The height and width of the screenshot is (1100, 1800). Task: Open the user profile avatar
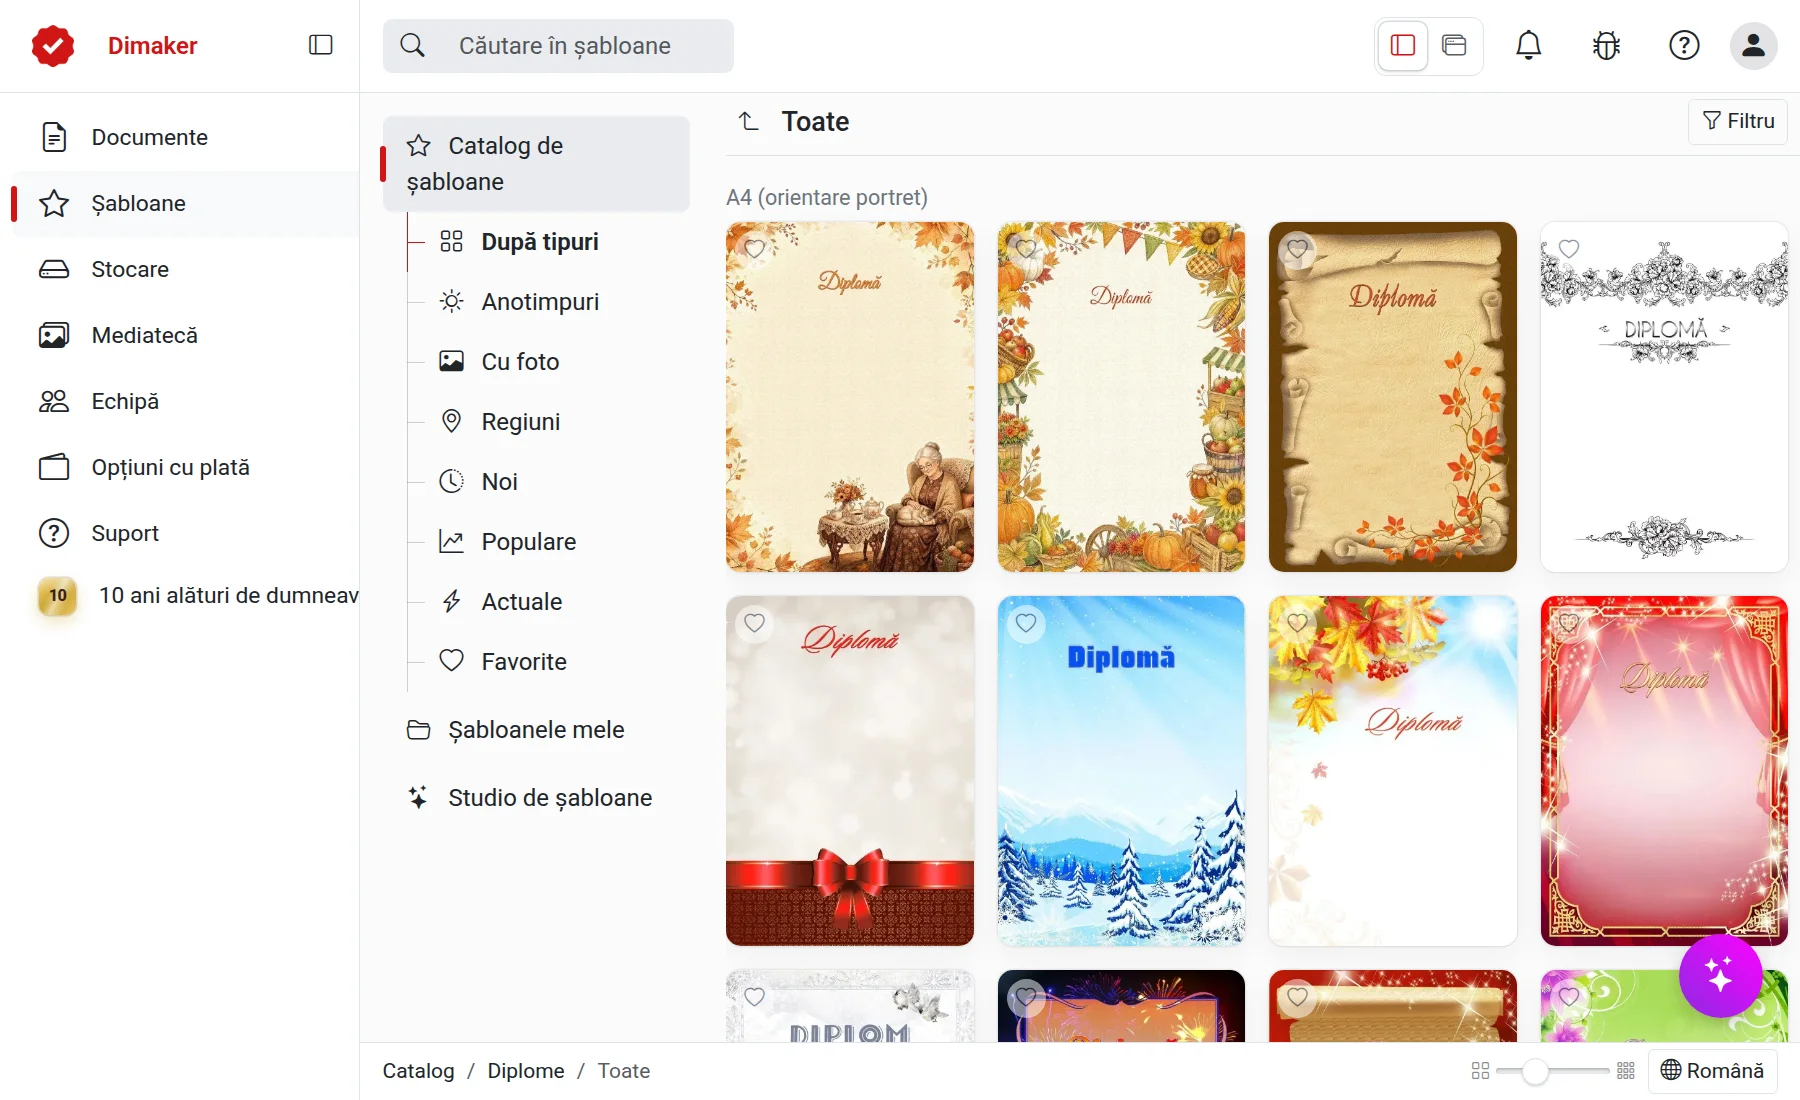[1753, 45]
